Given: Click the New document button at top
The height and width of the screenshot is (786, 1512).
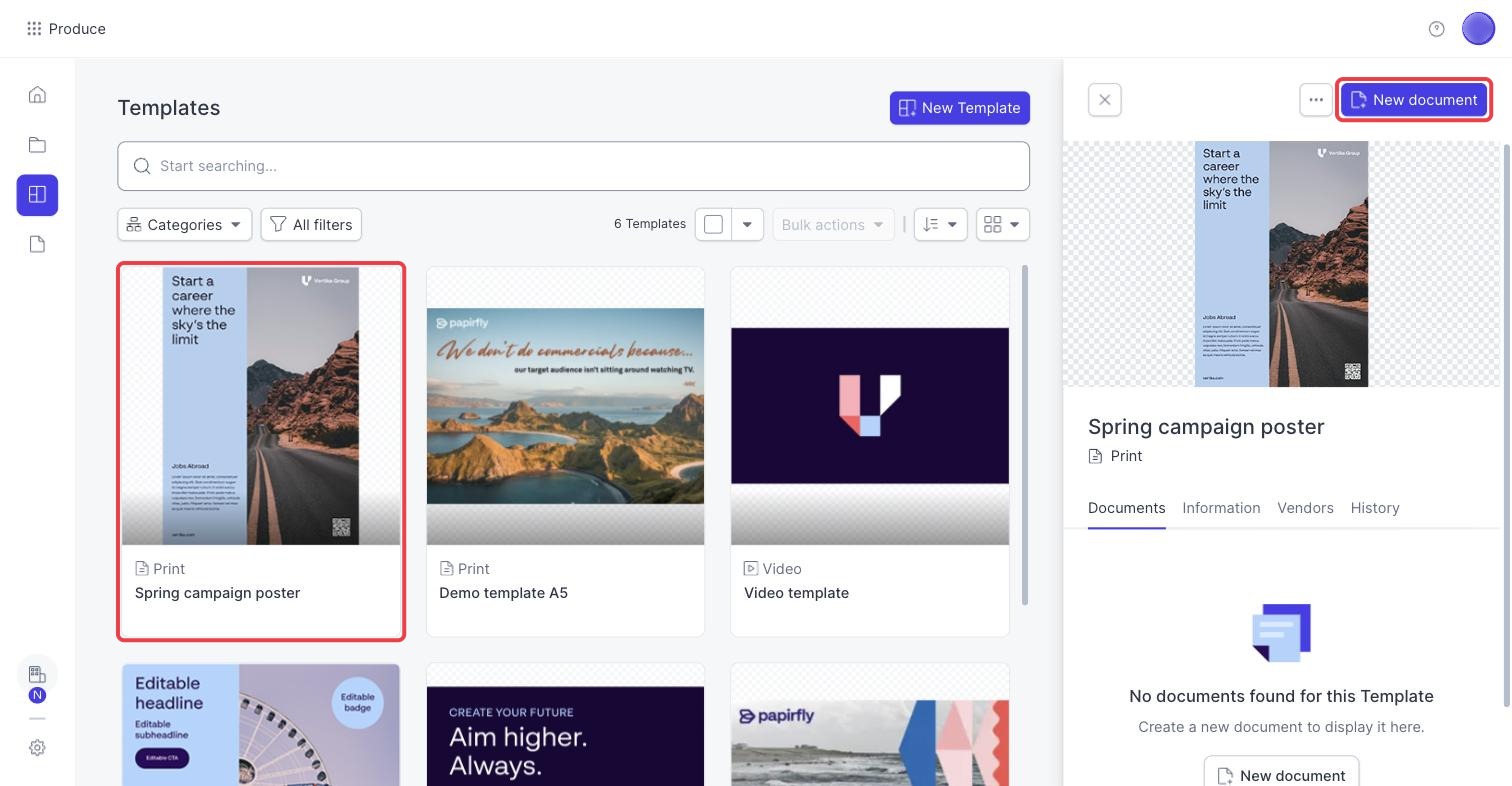Looking at the screenshot, I should pyautogui.click(x=1414, y=100).
